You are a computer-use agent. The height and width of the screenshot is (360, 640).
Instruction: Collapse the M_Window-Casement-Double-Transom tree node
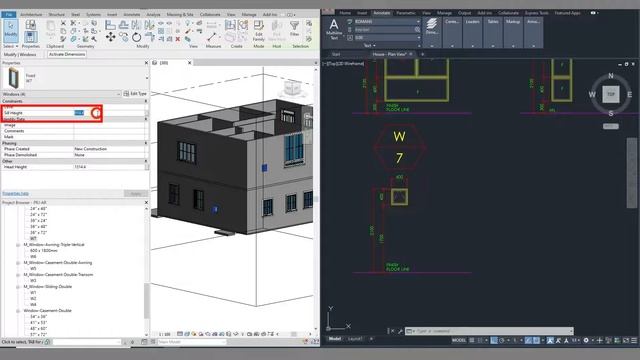[x=18, y=275]
